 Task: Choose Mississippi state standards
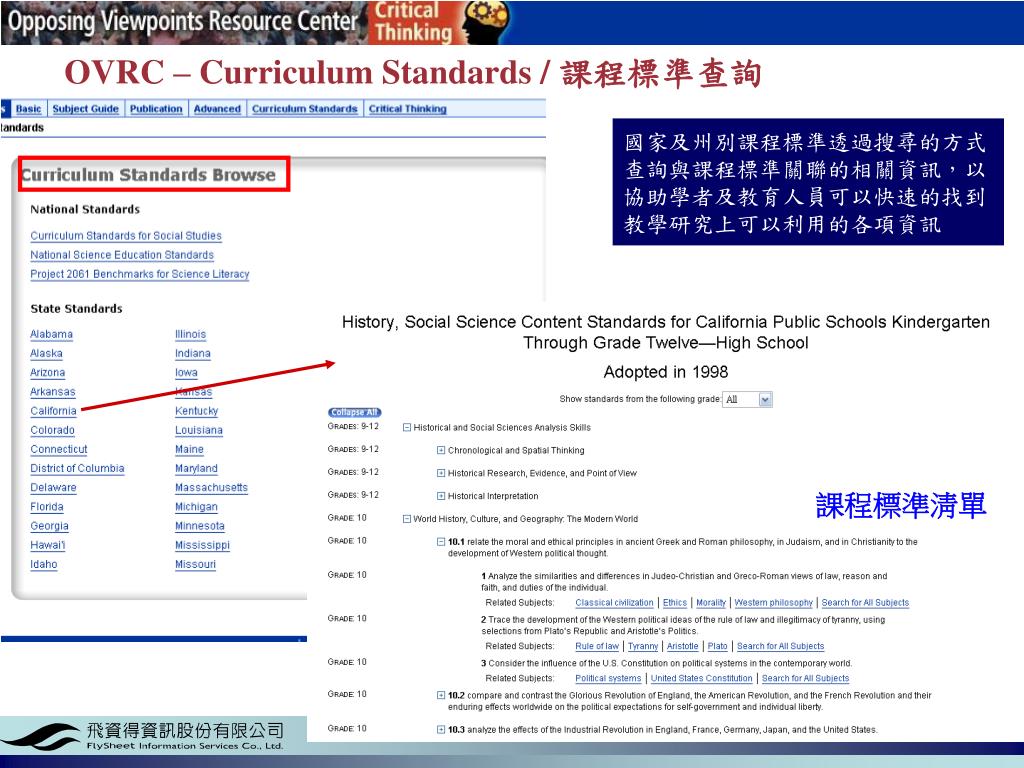point(202,545)
